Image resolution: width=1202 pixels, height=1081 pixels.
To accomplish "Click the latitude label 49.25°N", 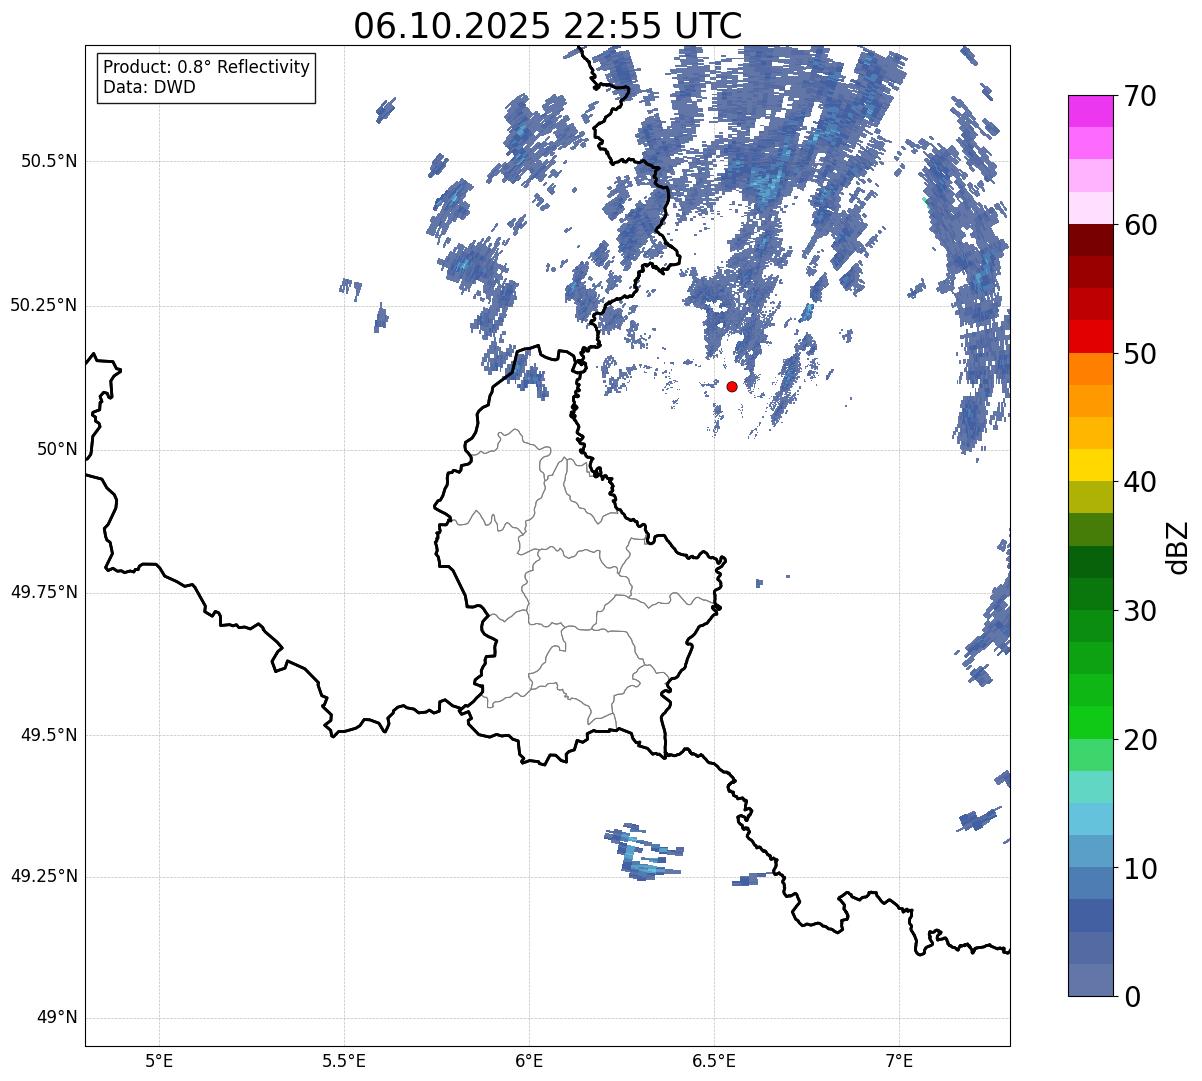I will (44, 876).
